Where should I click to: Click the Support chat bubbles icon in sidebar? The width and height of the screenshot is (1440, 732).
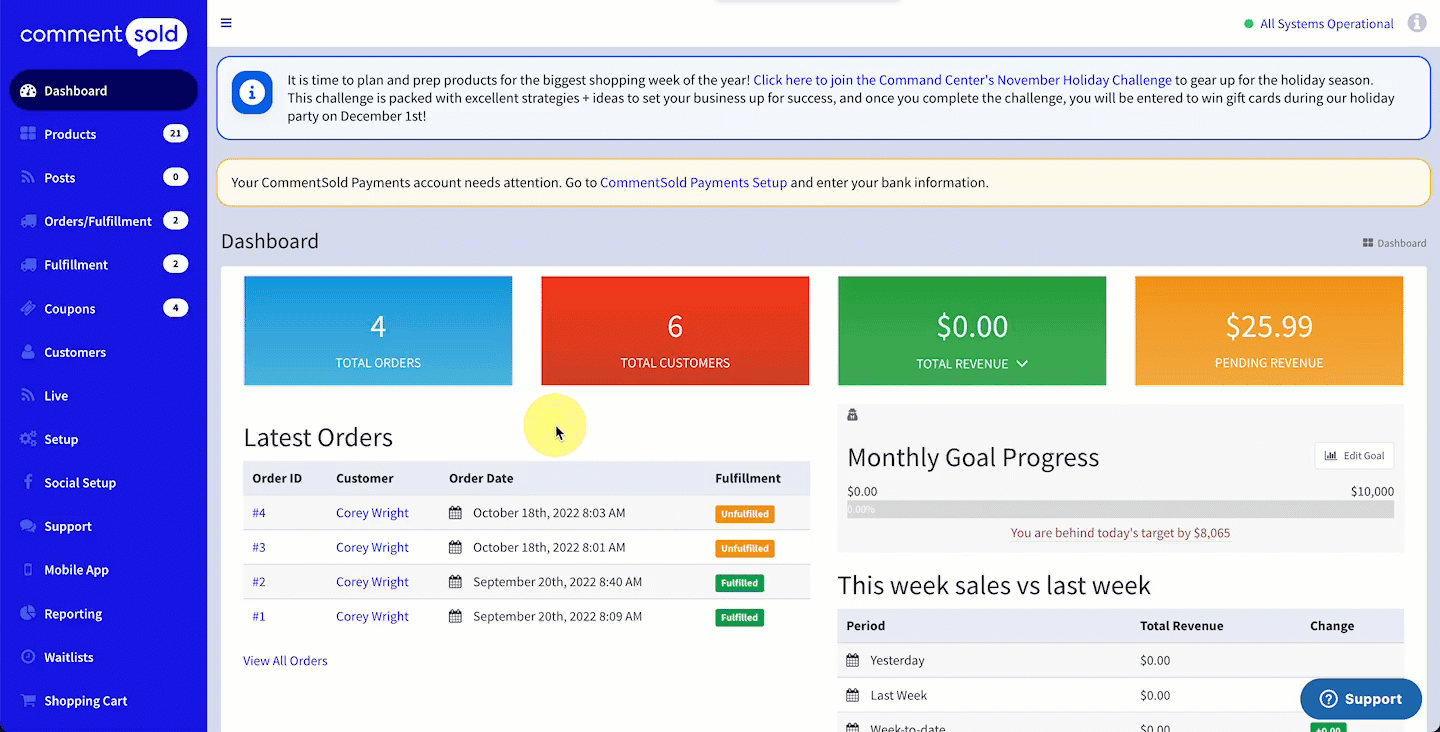coord(28,526)
